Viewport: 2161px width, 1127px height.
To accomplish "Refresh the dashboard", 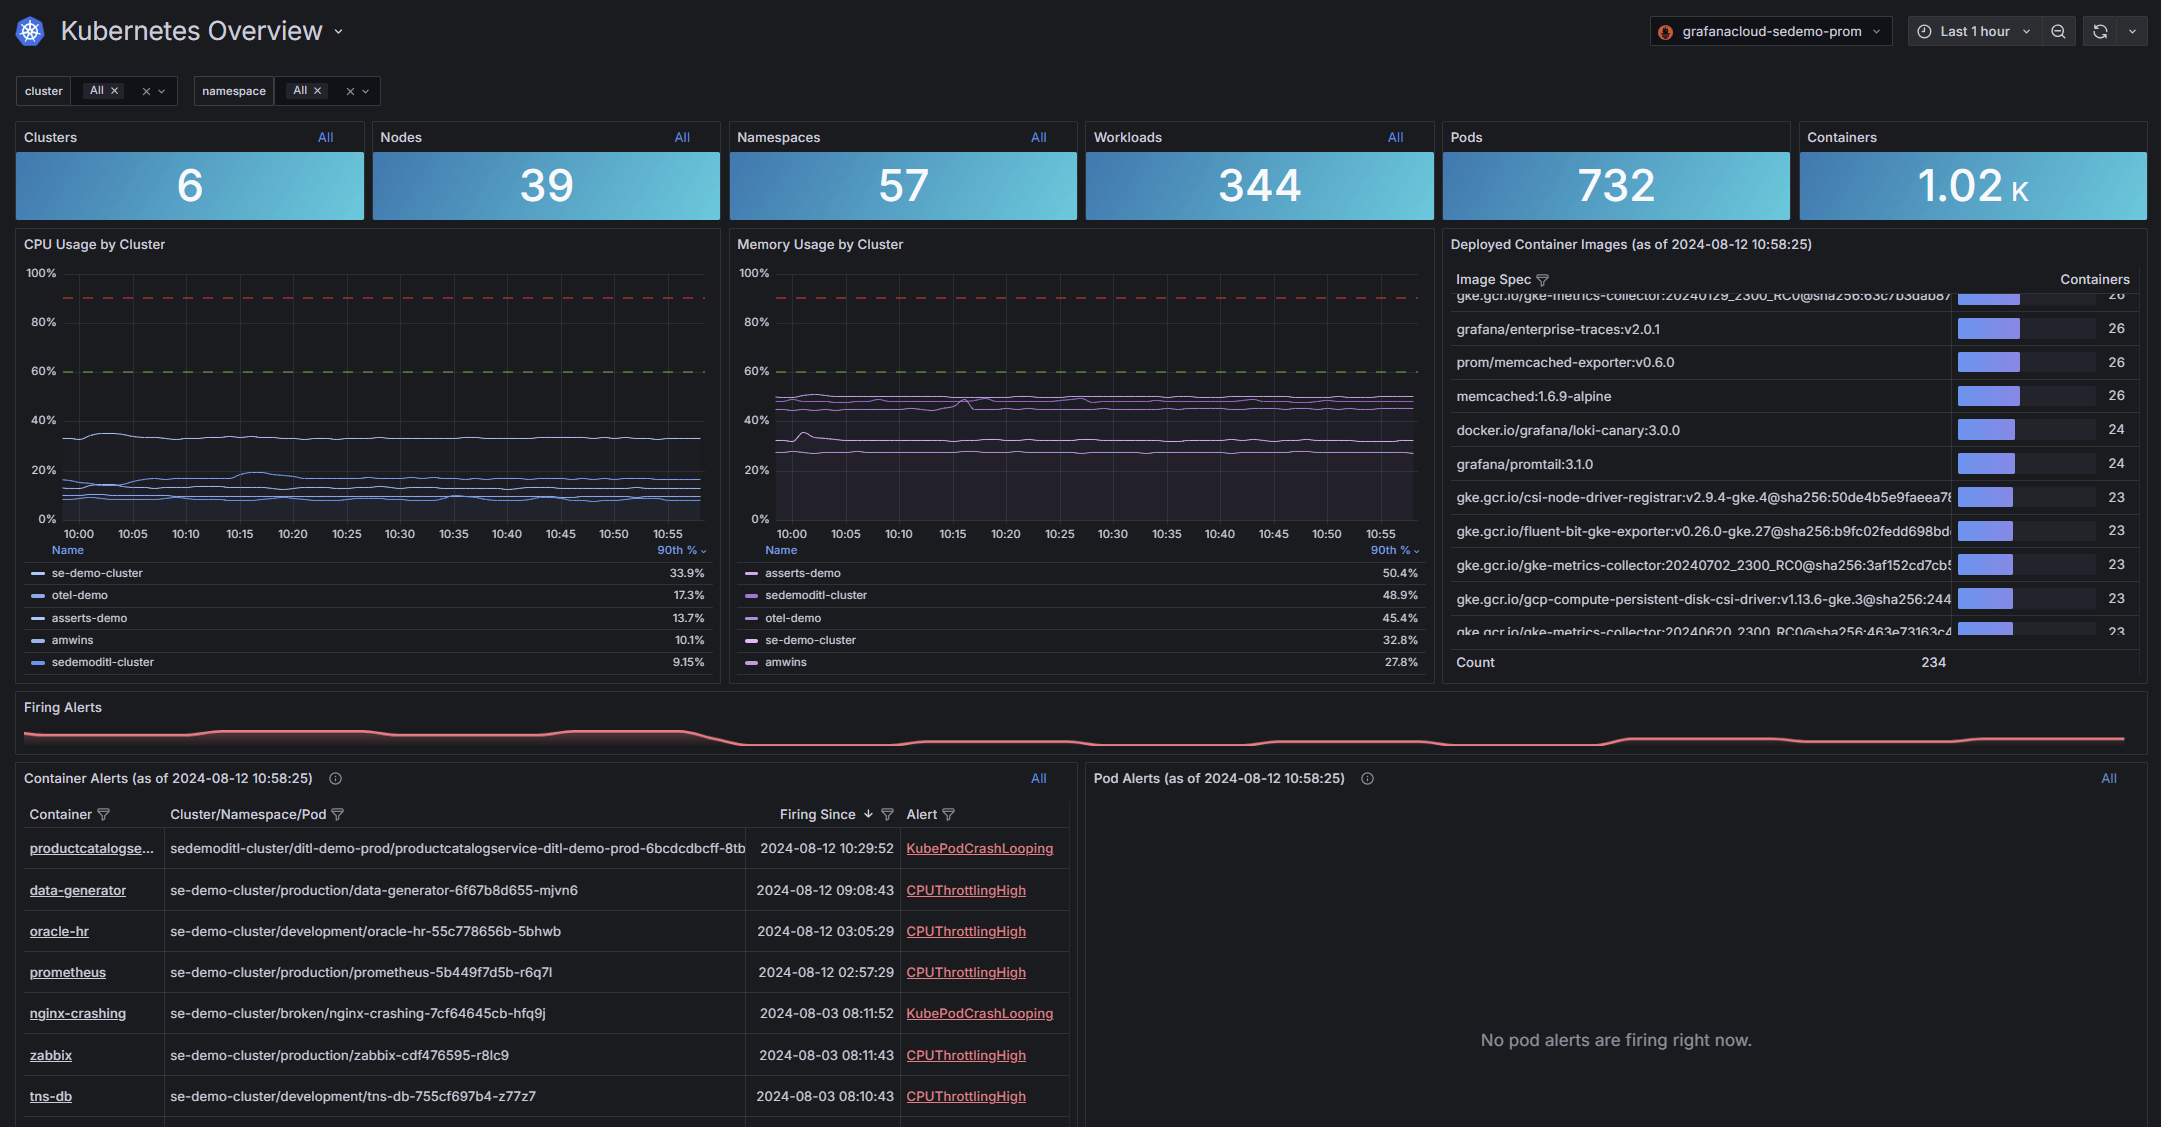I will pos(2100,32).
